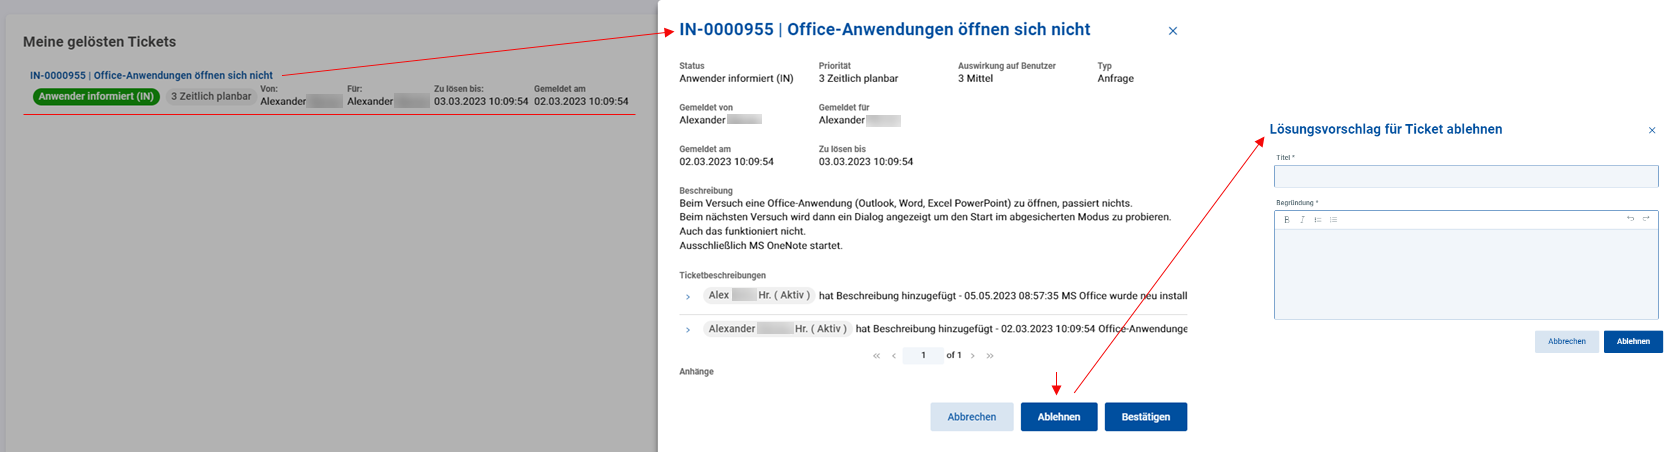Go to previous page of Ticketbeschreibungen
This screenshot has height=455, width=1680.
[894, 356]
